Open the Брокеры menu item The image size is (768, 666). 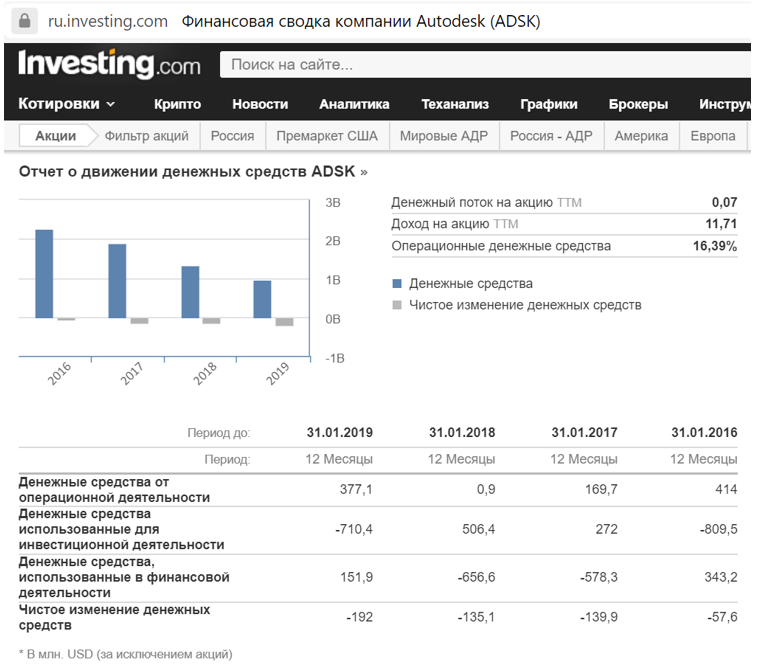coord(638,104)
